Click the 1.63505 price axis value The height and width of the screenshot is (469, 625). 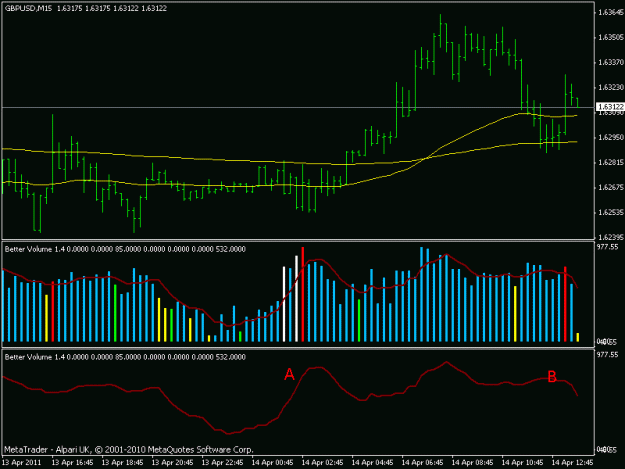pos(610,37)
